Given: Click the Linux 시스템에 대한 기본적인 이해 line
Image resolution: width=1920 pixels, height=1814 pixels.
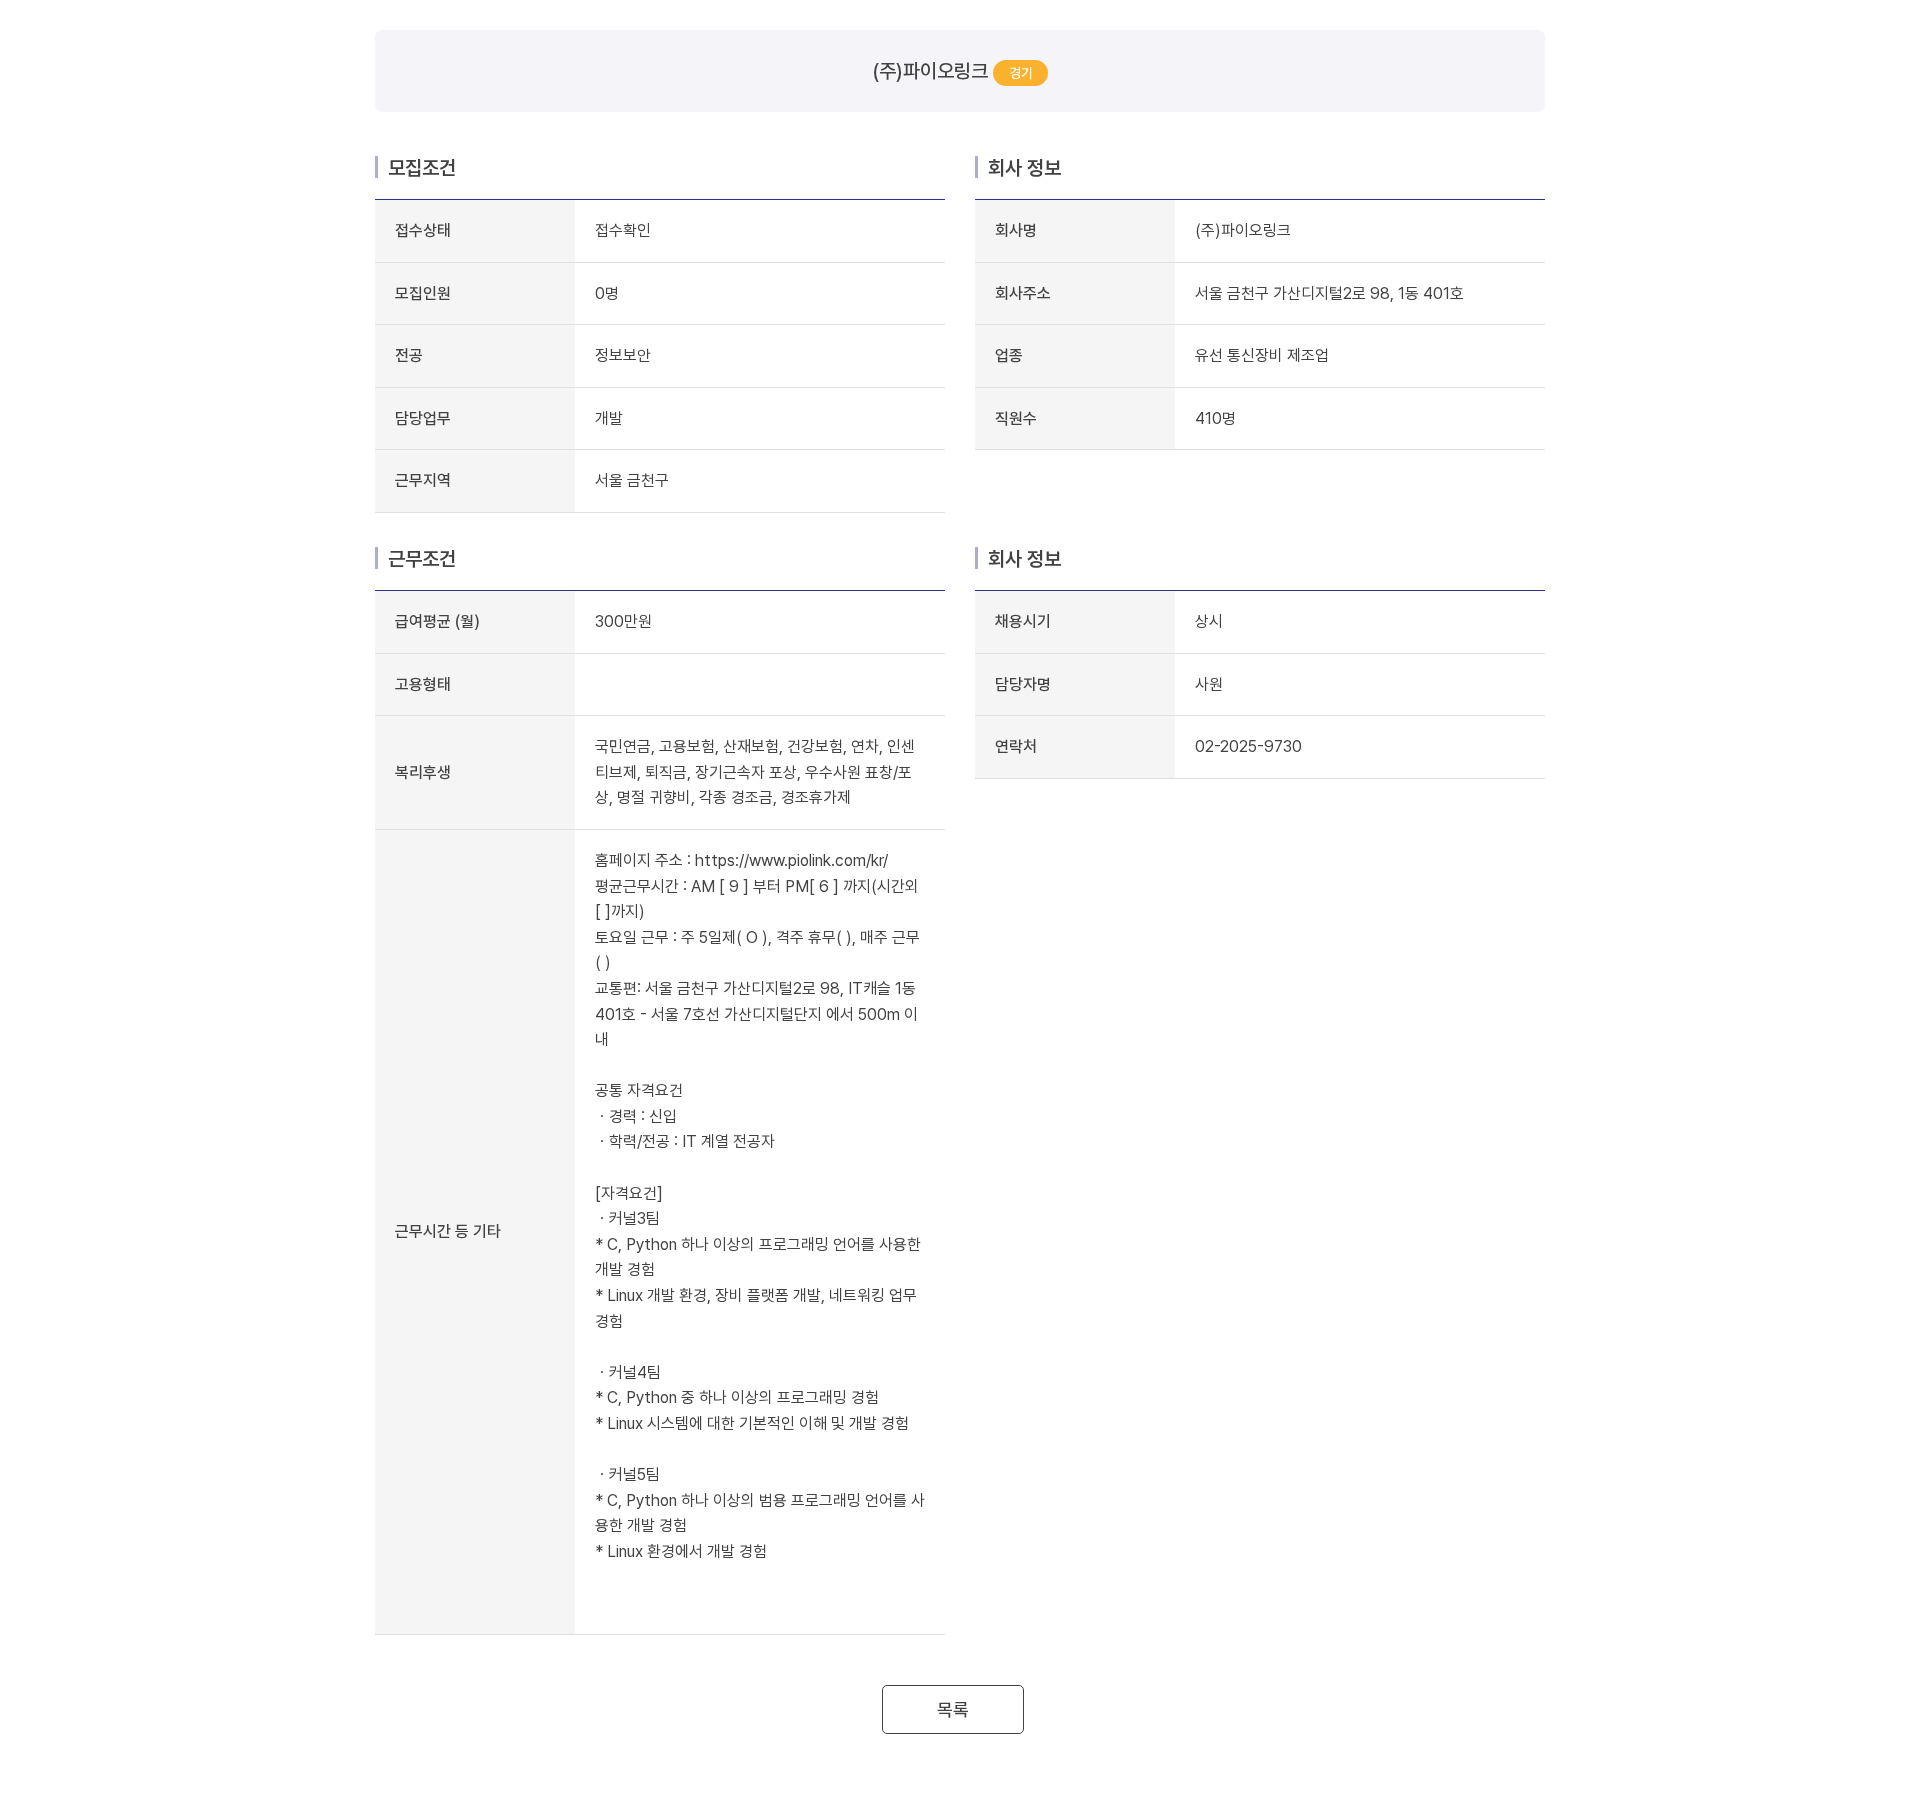Looking at the screenshot, I should [x=752, y=1423].
